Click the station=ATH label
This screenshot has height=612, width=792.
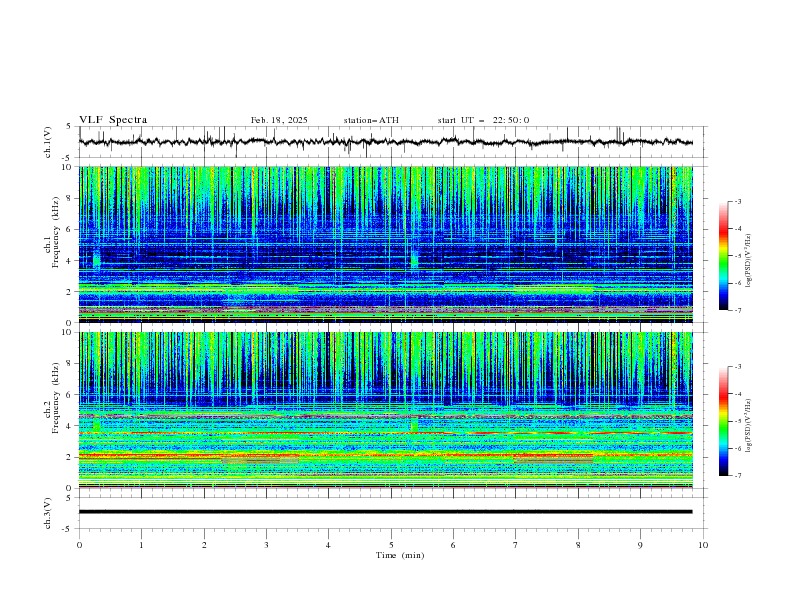pyautogui.click(x=371, y=120)
